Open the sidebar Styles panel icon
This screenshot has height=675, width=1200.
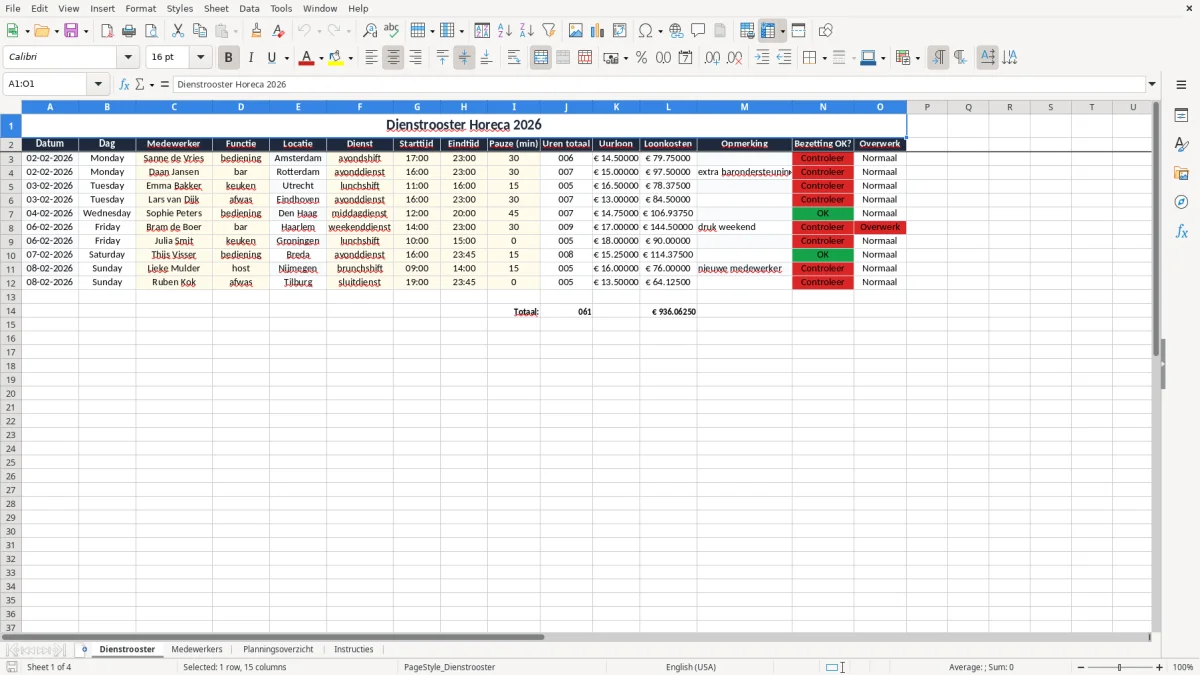click(1182, 145)
